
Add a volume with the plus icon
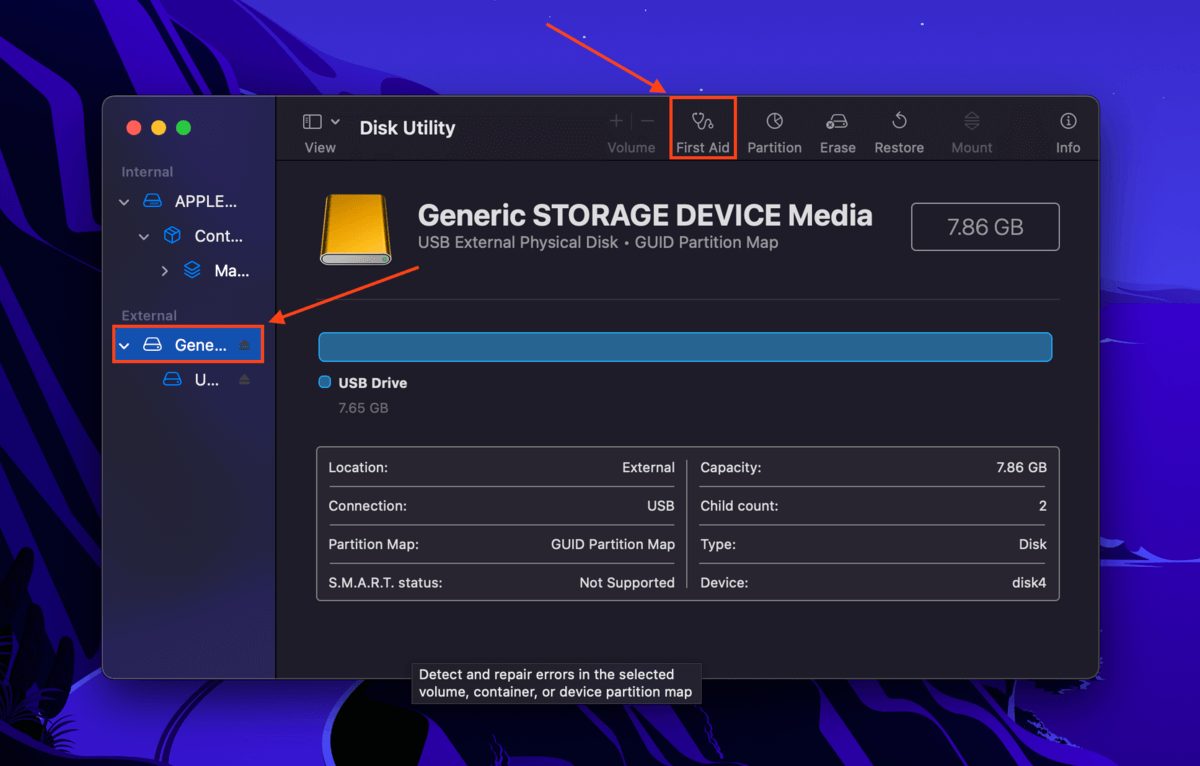616,121
